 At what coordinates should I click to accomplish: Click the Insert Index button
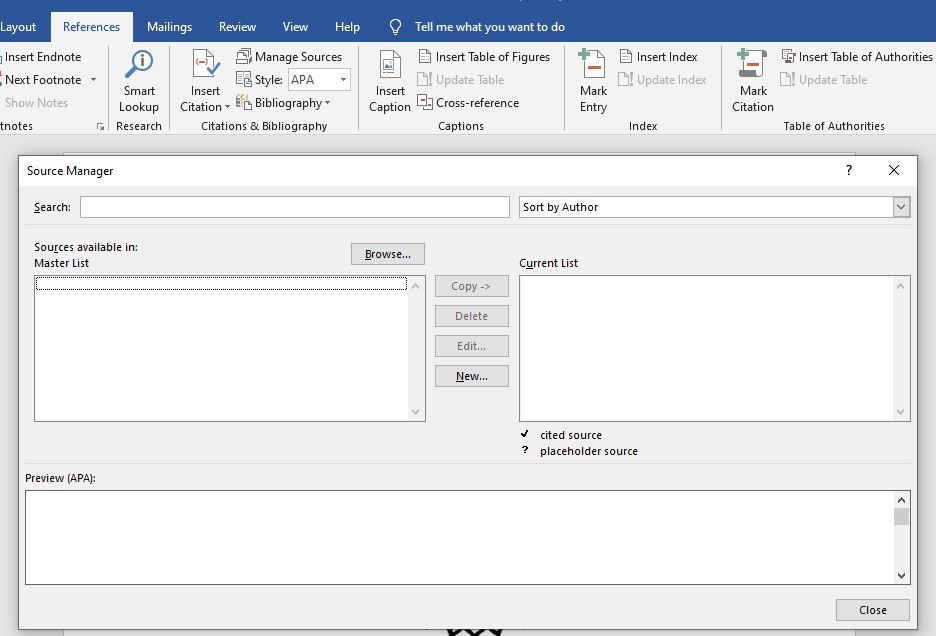658,57
